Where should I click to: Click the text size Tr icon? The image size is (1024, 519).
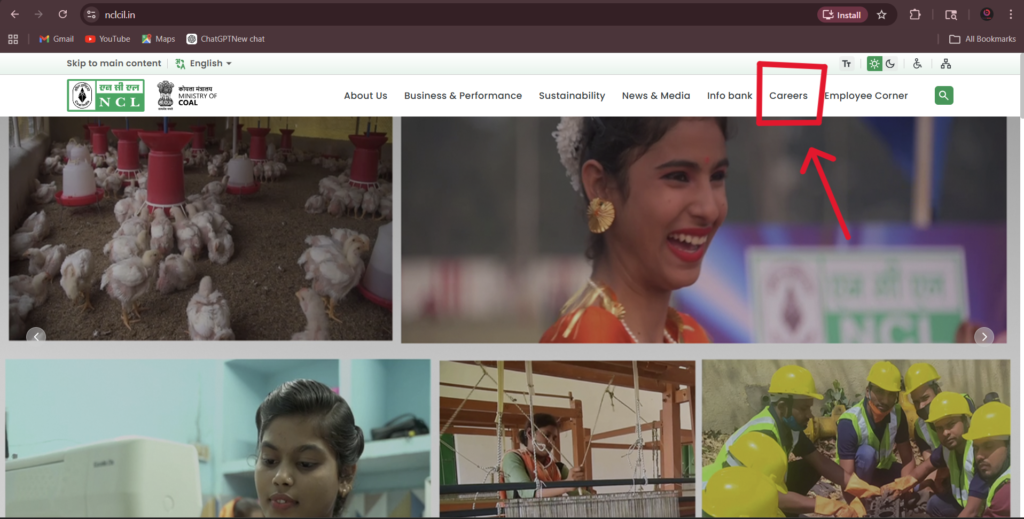coord(847,64)
